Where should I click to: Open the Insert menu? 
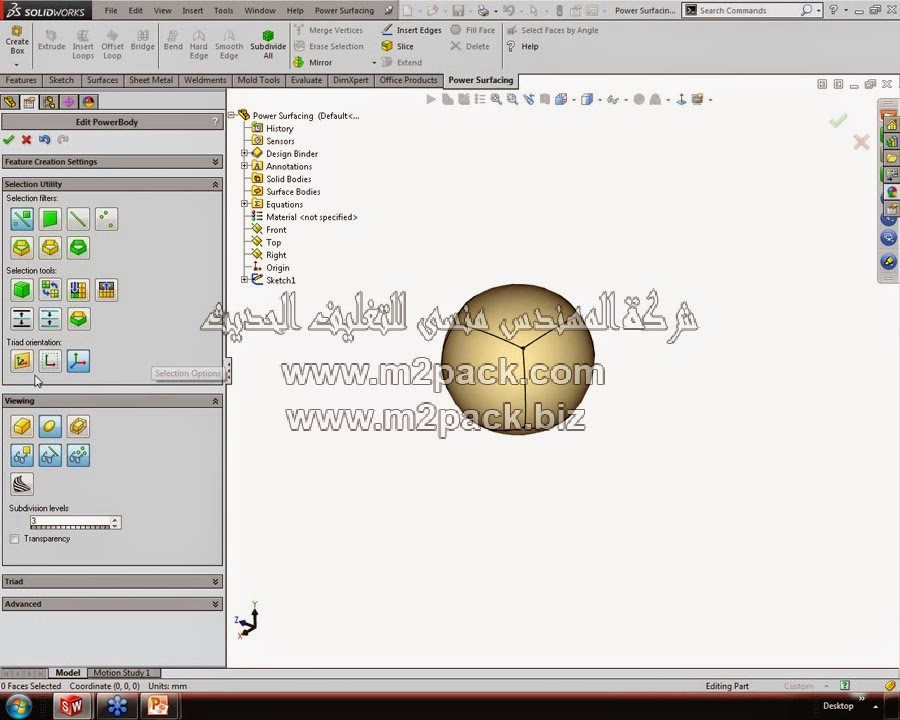tap(192, 10)
